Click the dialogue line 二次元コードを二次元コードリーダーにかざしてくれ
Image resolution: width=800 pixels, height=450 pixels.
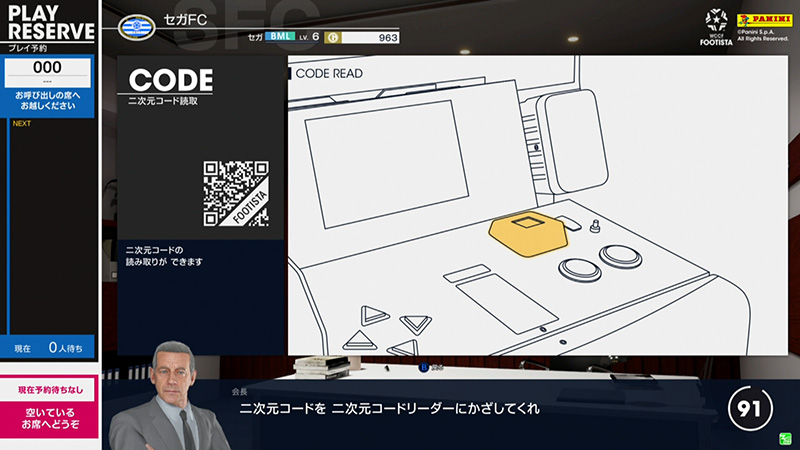point(390,409)
